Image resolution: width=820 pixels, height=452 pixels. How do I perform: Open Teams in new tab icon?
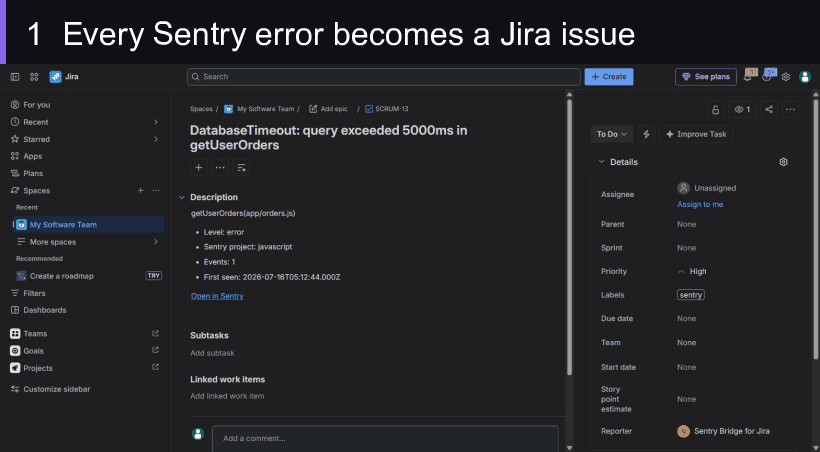click(155, 333)
